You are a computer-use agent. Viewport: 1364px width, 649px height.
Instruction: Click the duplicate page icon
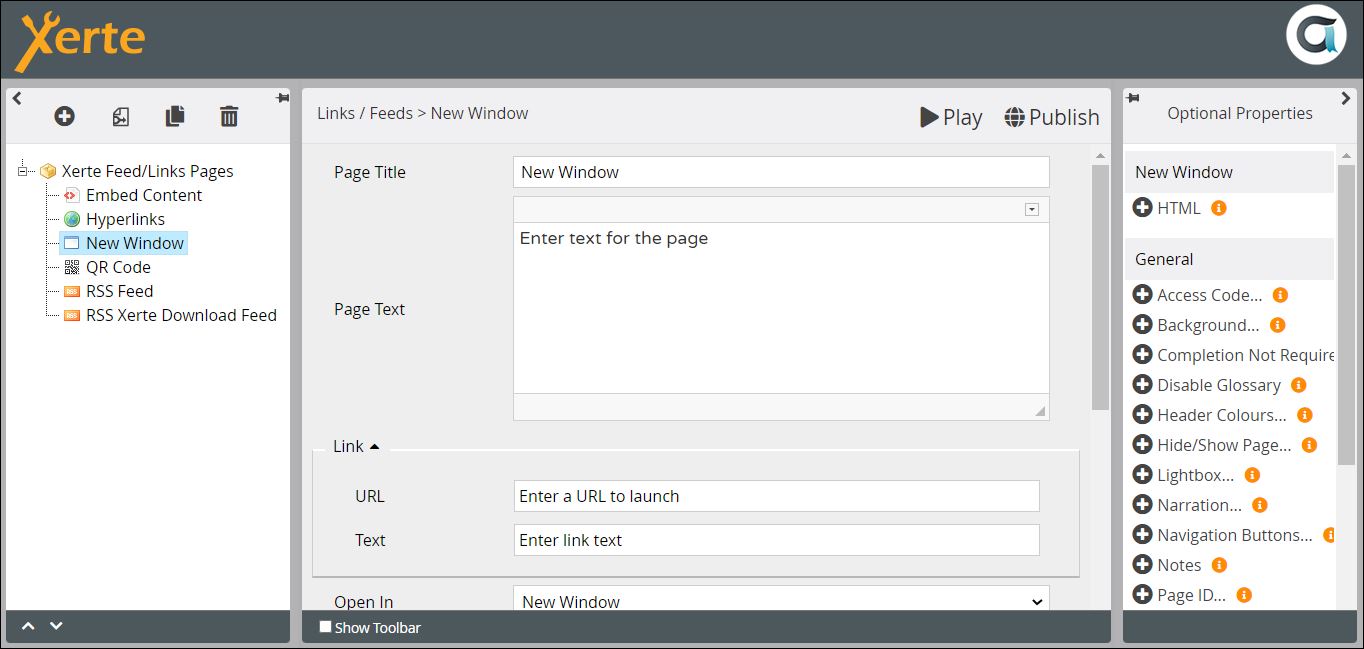click(x=175, y=117)
